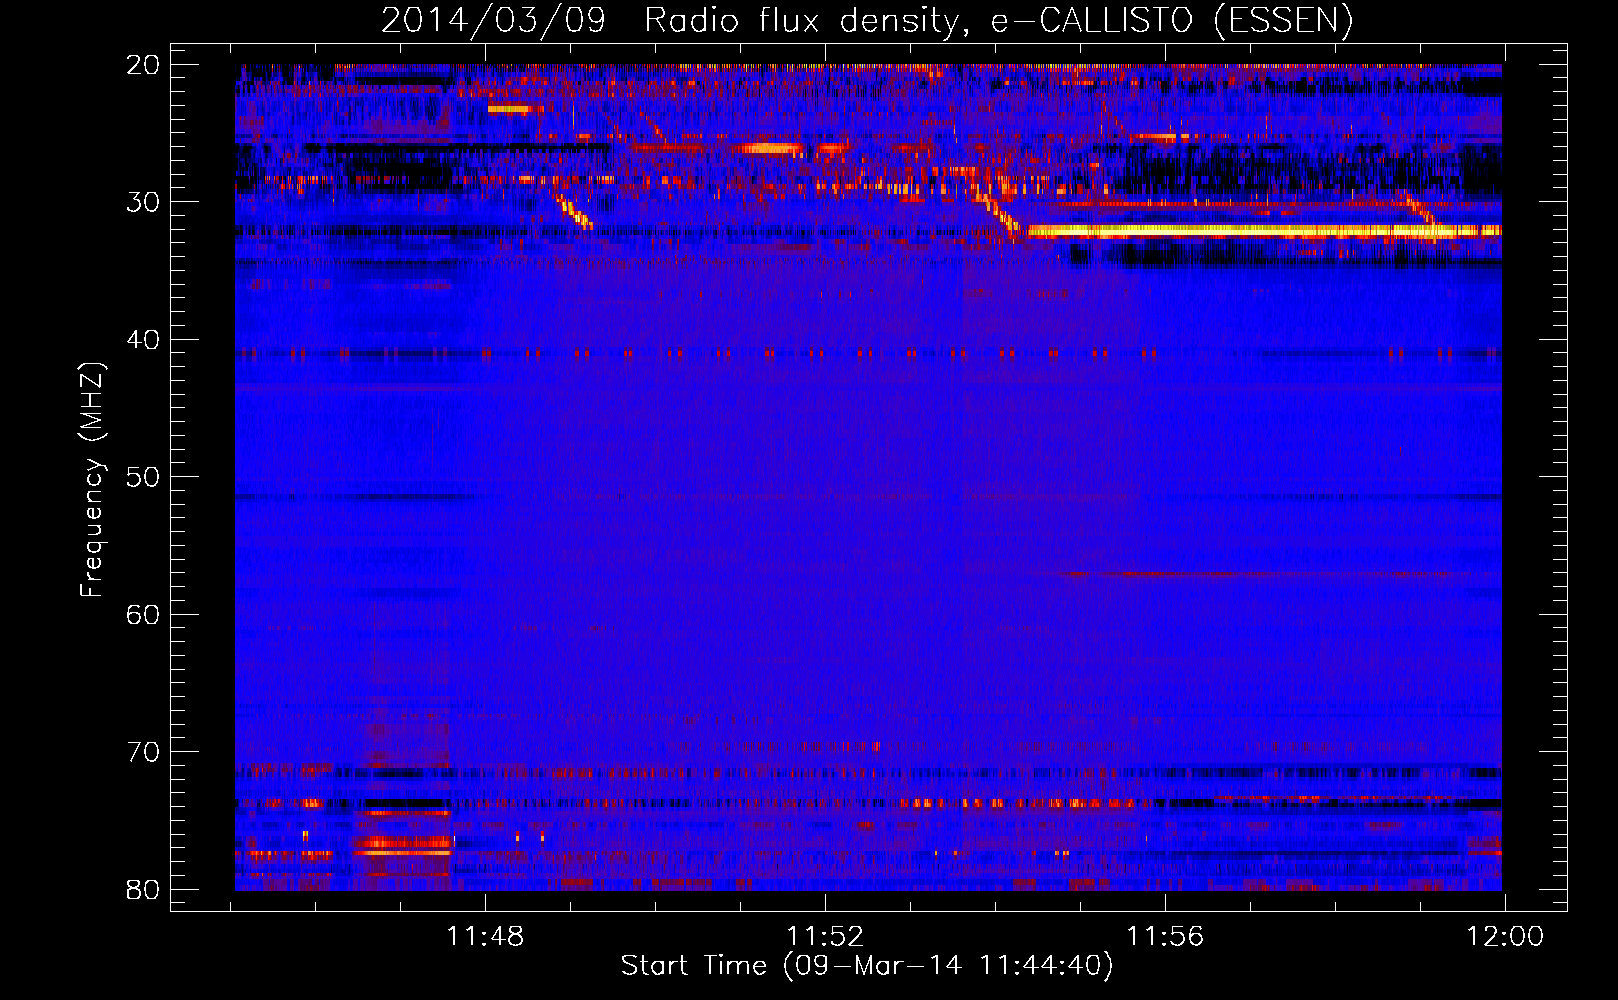The width and height of the screenshot is (1618, 1000).
Task: Click the '11:52' time tick label
Action: 825,937
